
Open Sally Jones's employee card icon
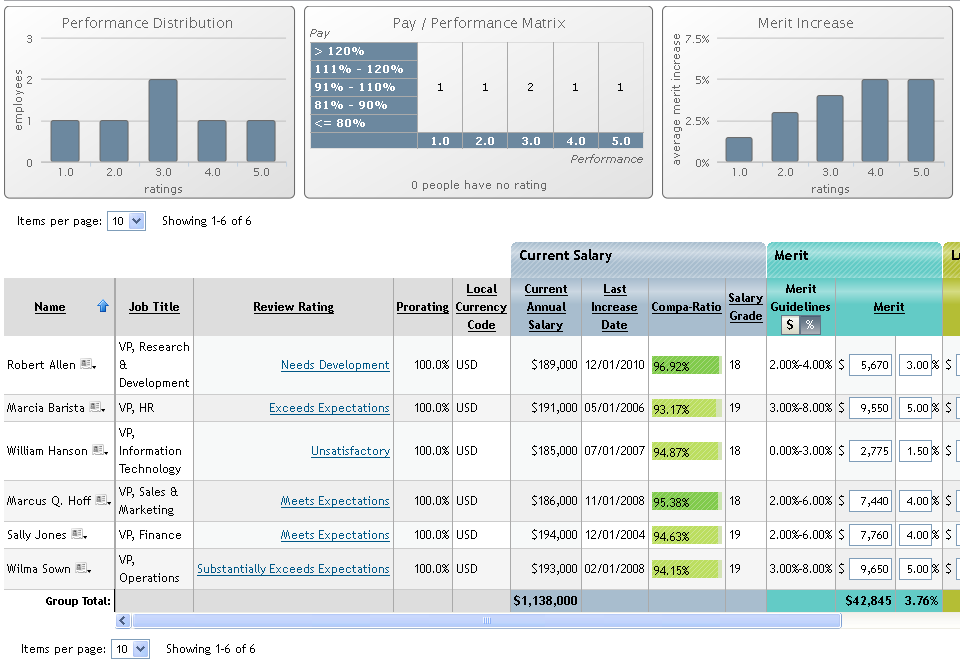coord(77,535)
